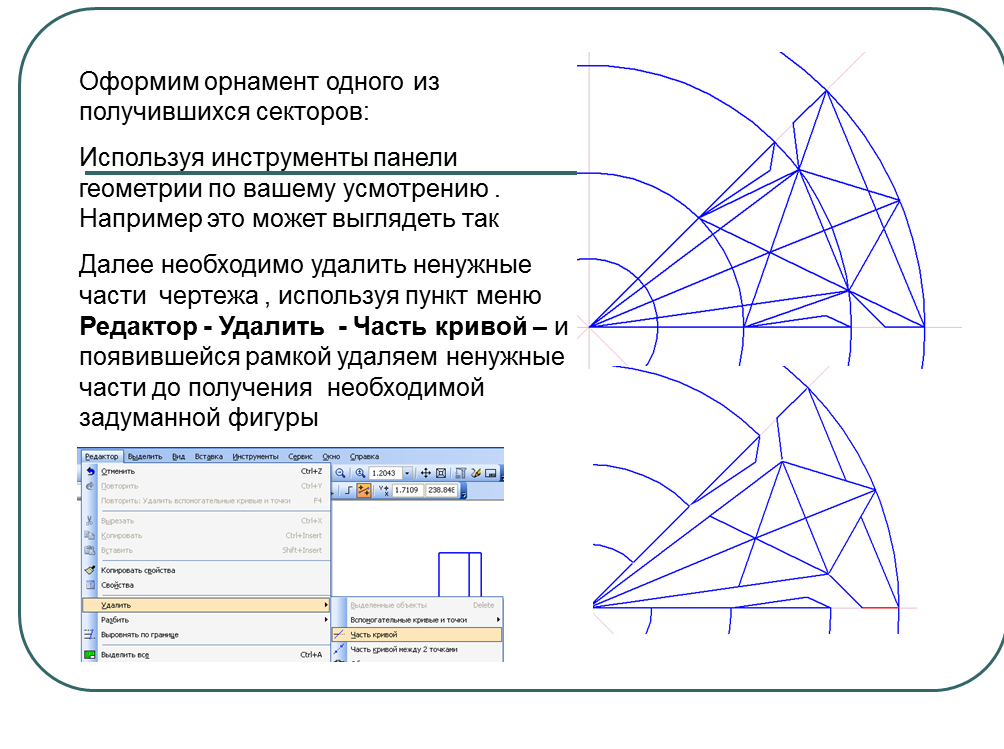Choose Часть кривой между 2 точками
This screenshot has width=1004, height=749.
tap(417, 649)
